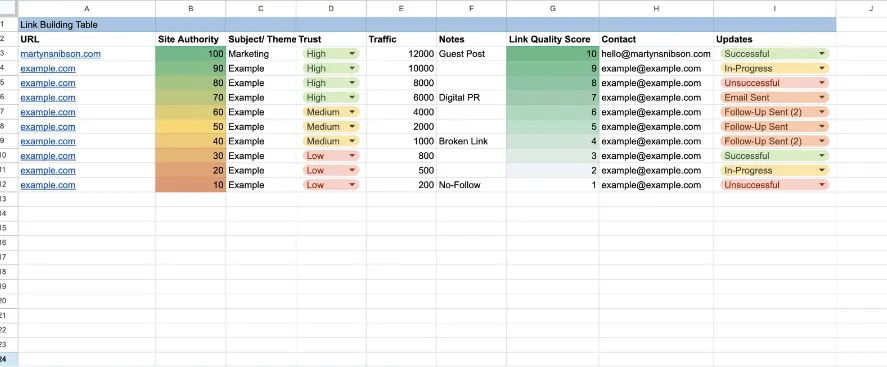Image resolution: width=887 pixels, height=367 pixels.
Task: Select column F header
Action: point(471,8)
